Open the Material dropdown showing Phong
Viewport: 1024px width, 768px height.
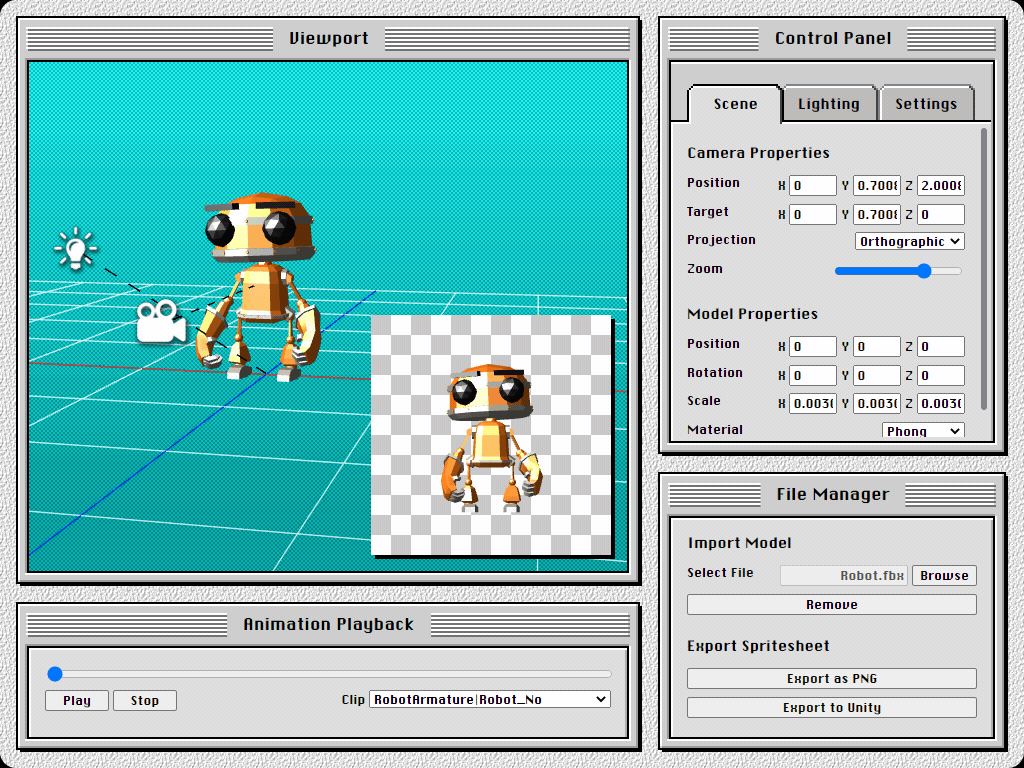click(923, 430)
